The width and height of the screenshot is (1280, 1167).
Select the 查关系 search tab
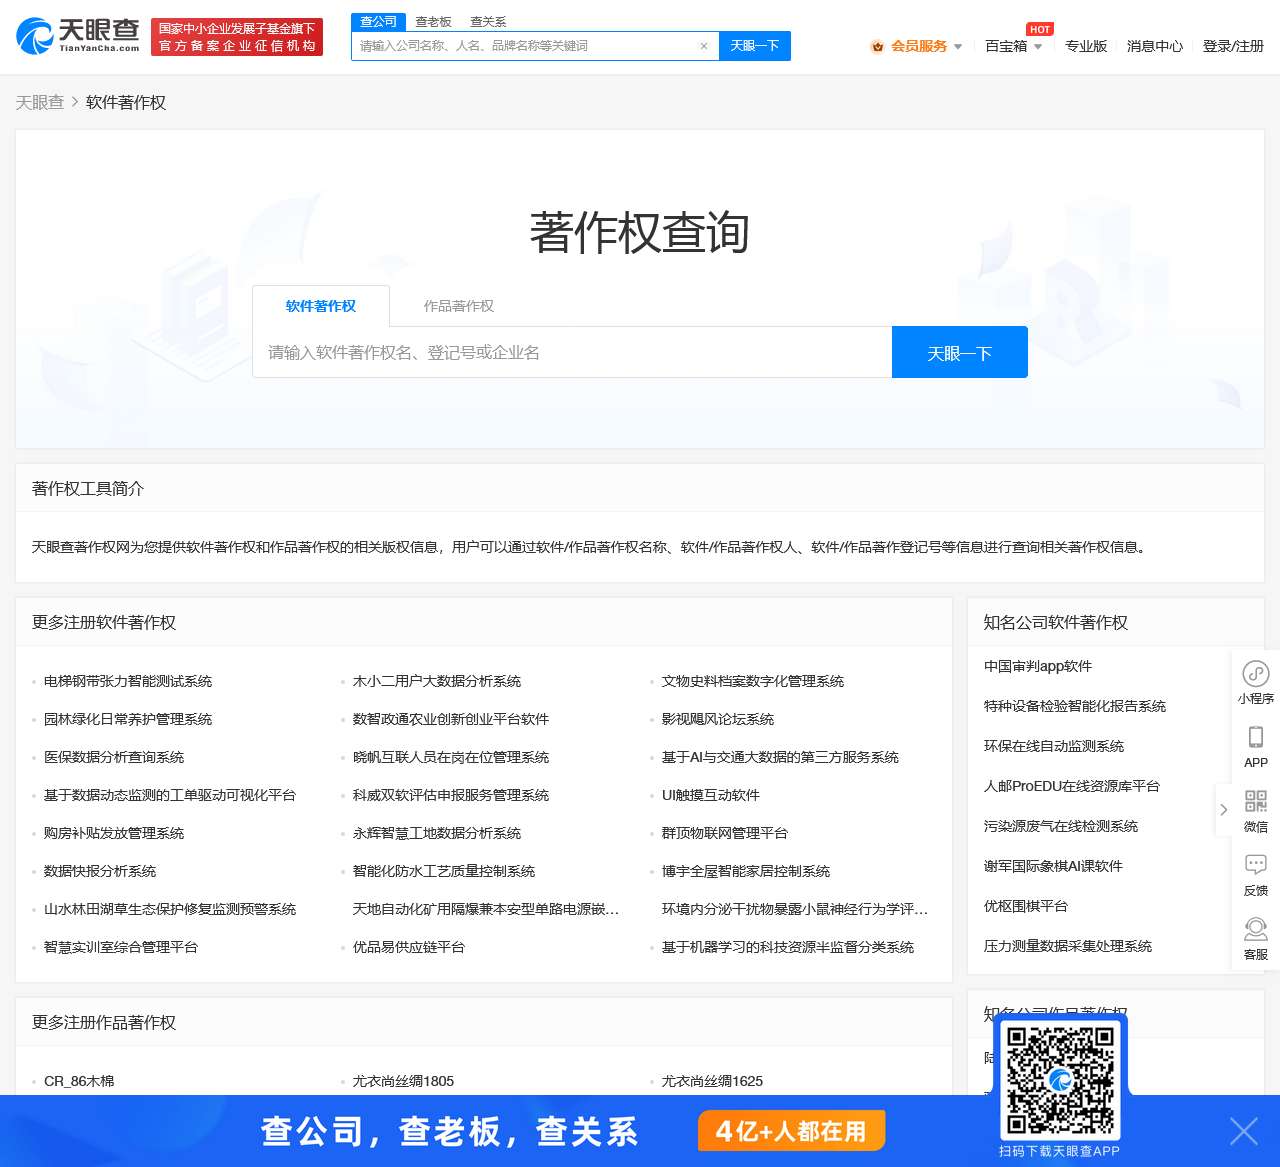click(x=488, y=22)
